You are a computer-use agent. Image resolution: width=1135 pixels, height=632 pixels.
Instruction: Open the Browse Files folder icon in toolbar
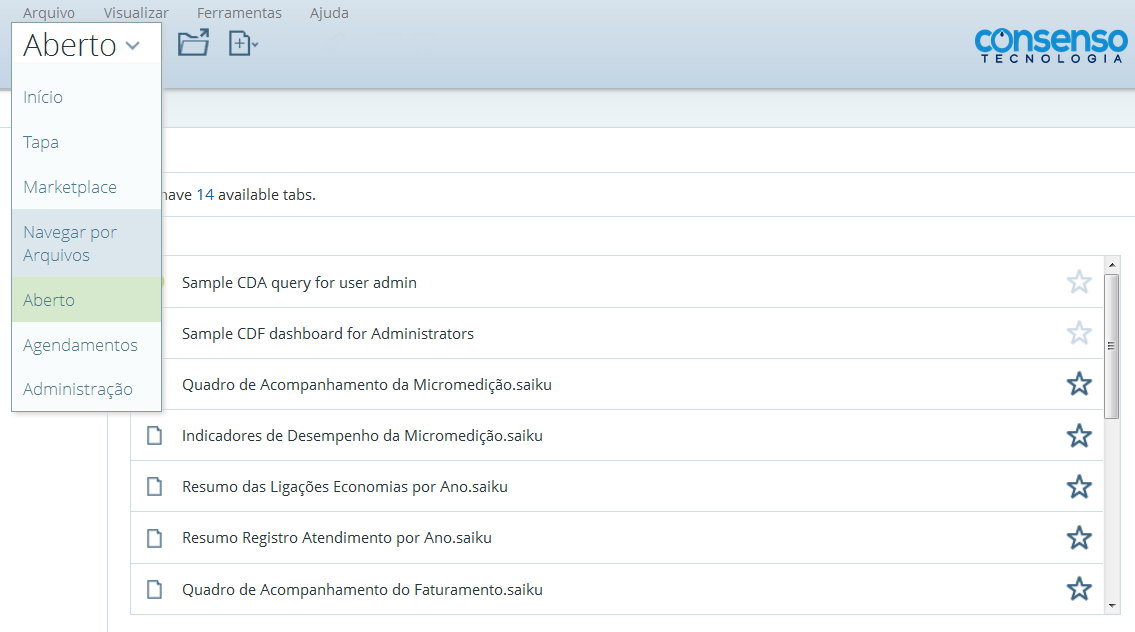[192, 43]
